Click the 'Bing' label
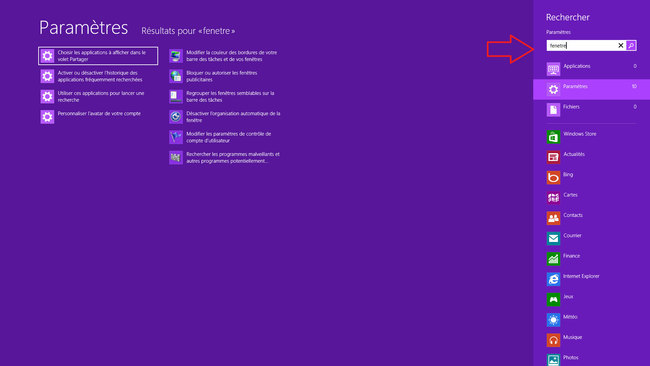Image resolution: width=650 pixels, height=366 pixels. tap(568, 175)
